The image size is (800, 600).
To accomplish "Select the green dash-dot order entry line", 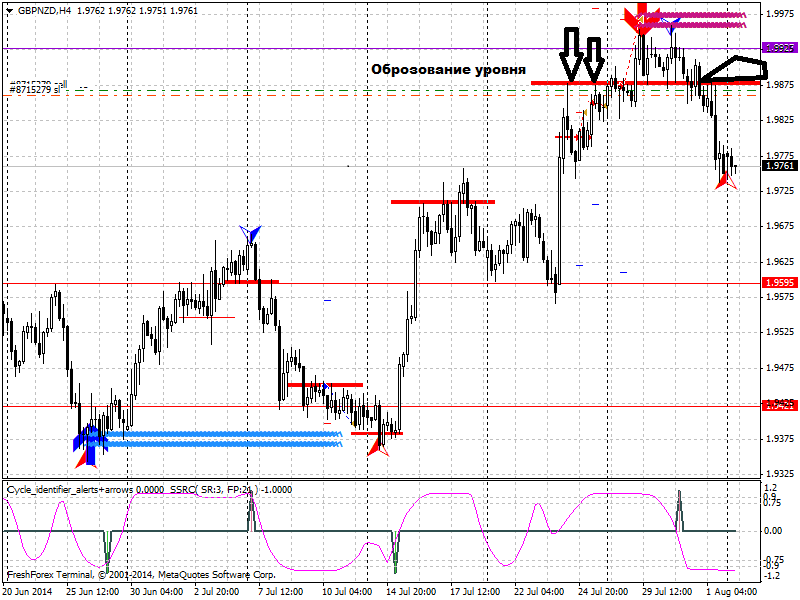I will pos(383,91).
